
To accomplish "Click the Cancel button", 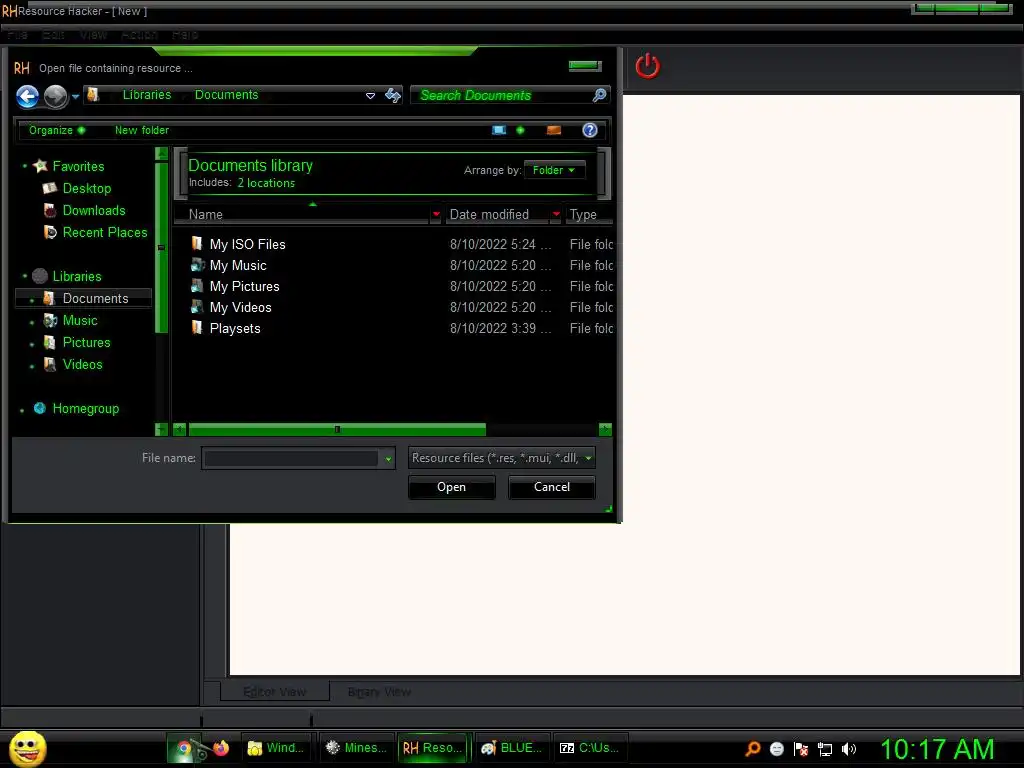I will pos(552,487).
